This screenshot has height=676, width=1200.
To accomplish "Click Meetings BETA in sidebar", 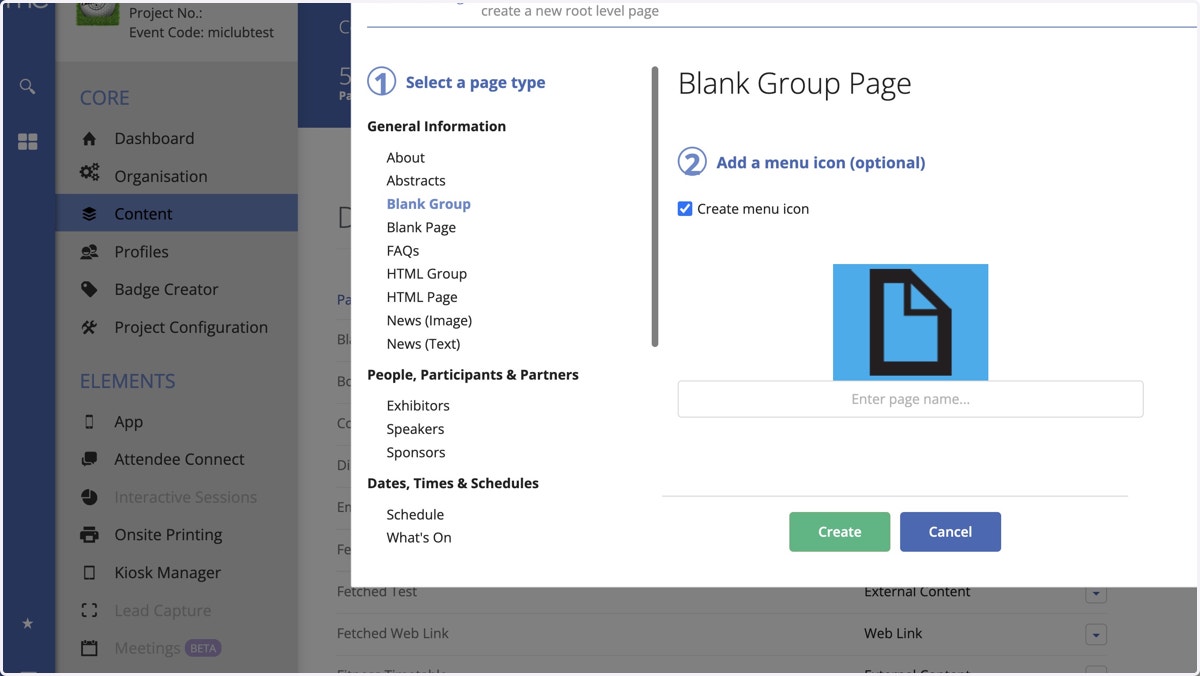I will click(167, 648).
